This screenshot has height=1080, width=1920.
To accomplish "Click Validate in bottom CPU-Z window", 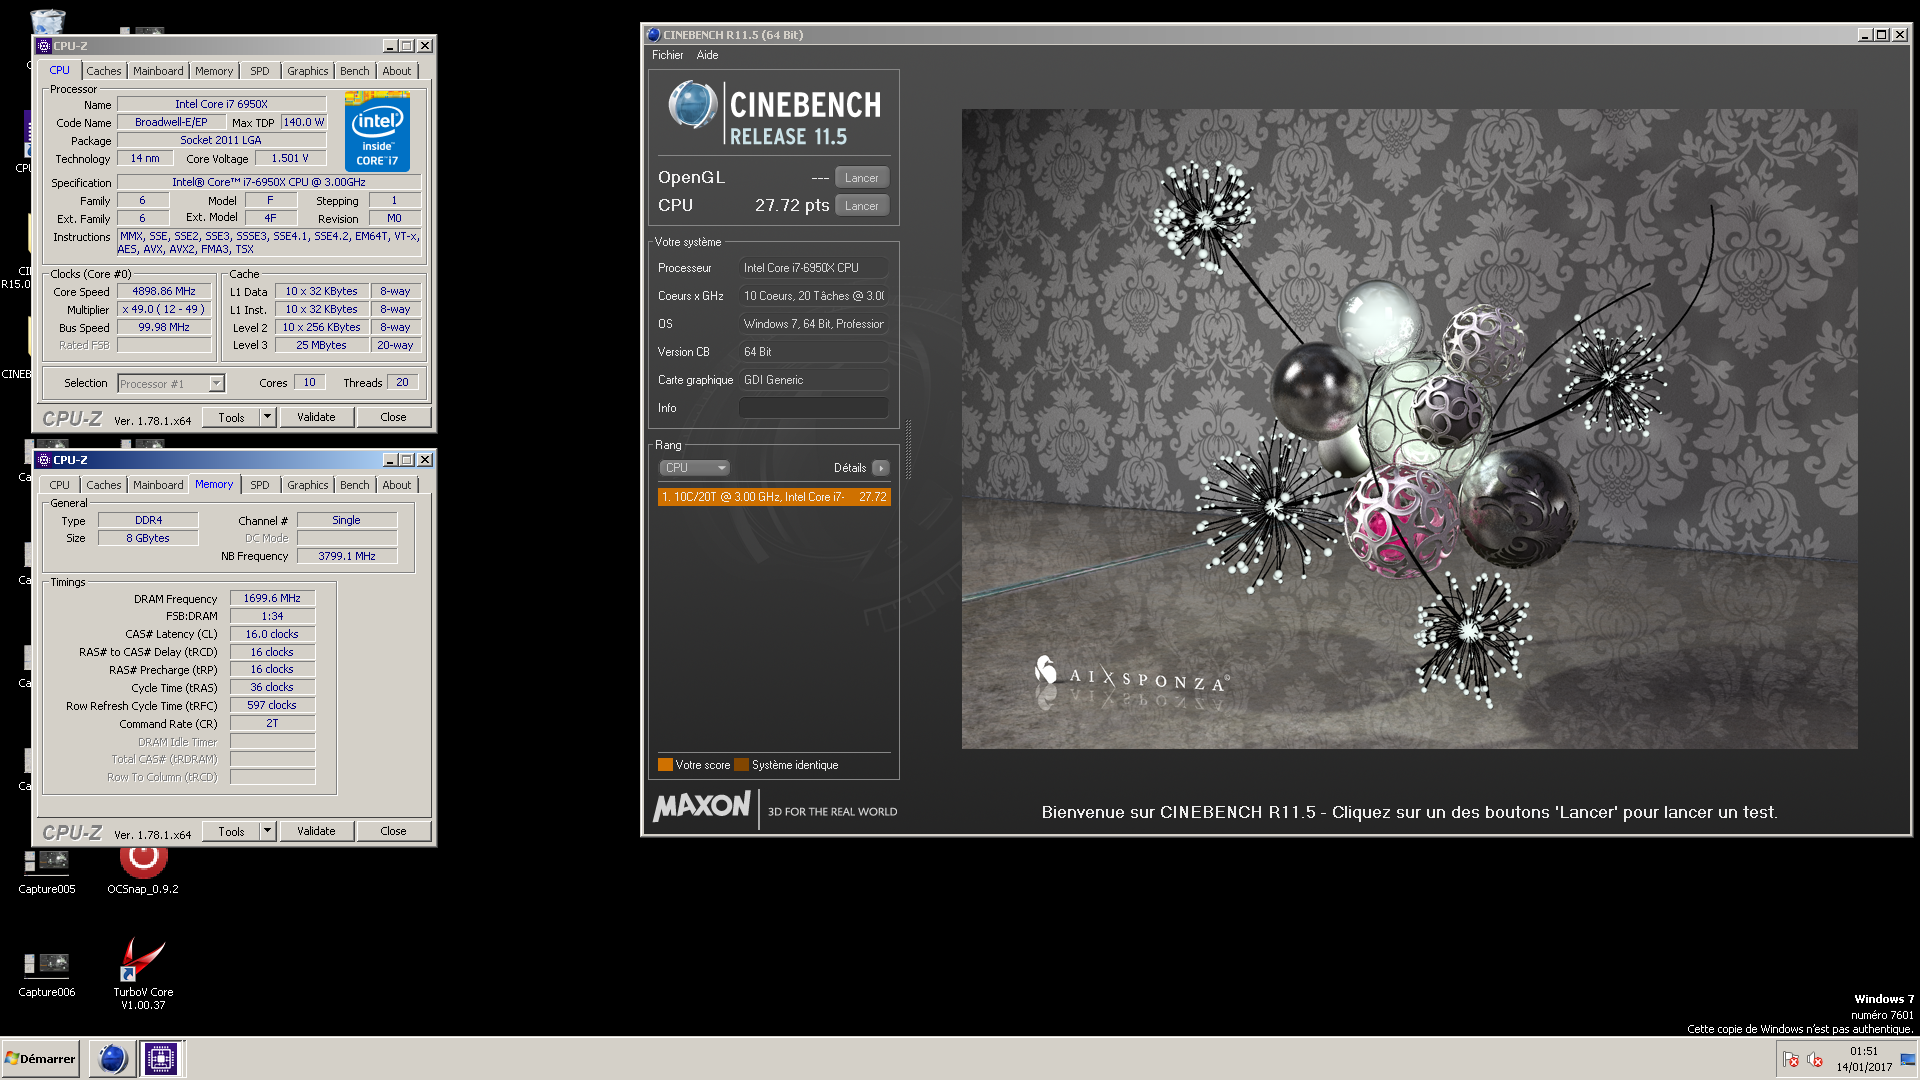I will pyautogui.click(x=316, y=831).
